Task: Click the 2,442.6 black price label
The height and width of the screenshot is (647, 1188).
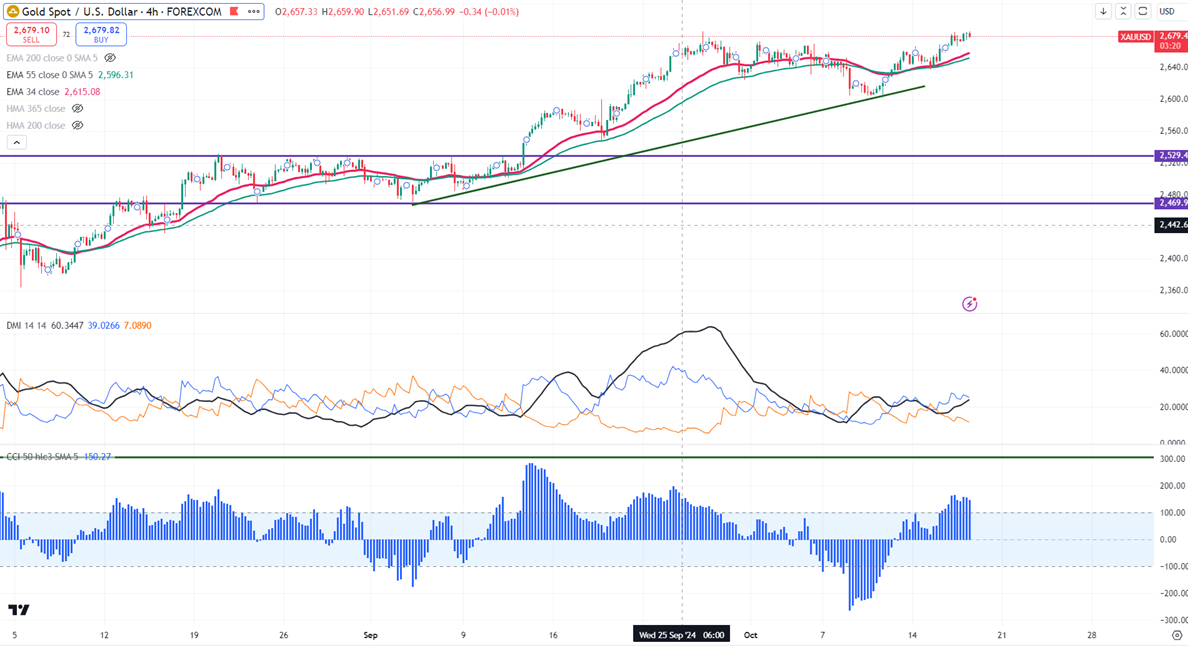Action: (1171, 225)
